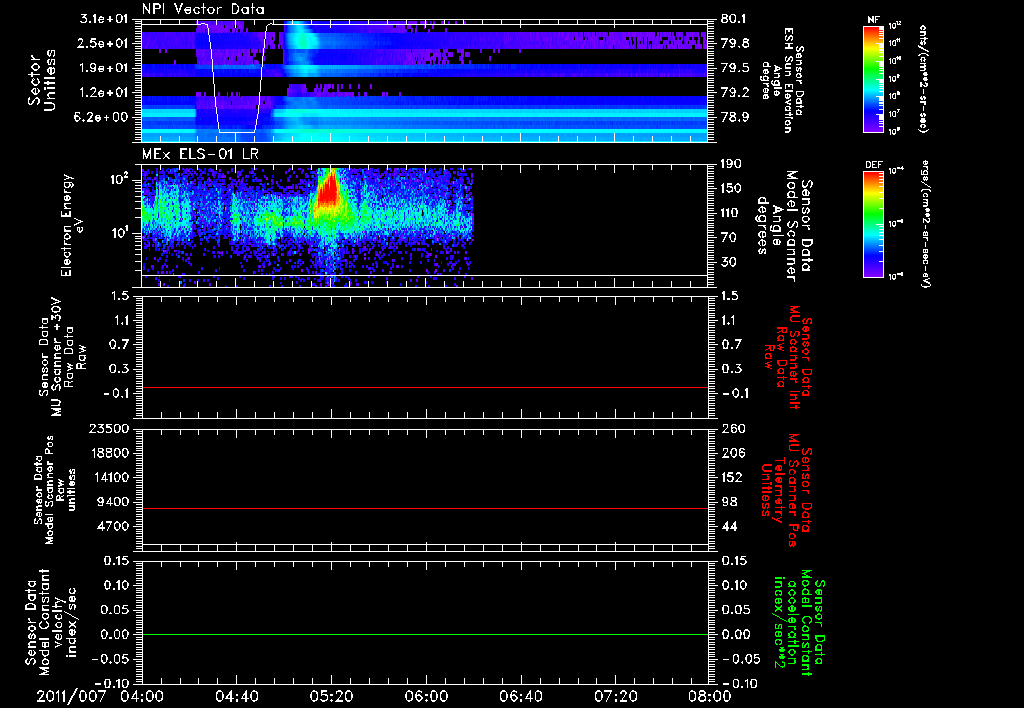Click the '07:20' time axis label
The width and height of the screenshot is (1024, 708).
pyautogui.click(x=615, y=696)
